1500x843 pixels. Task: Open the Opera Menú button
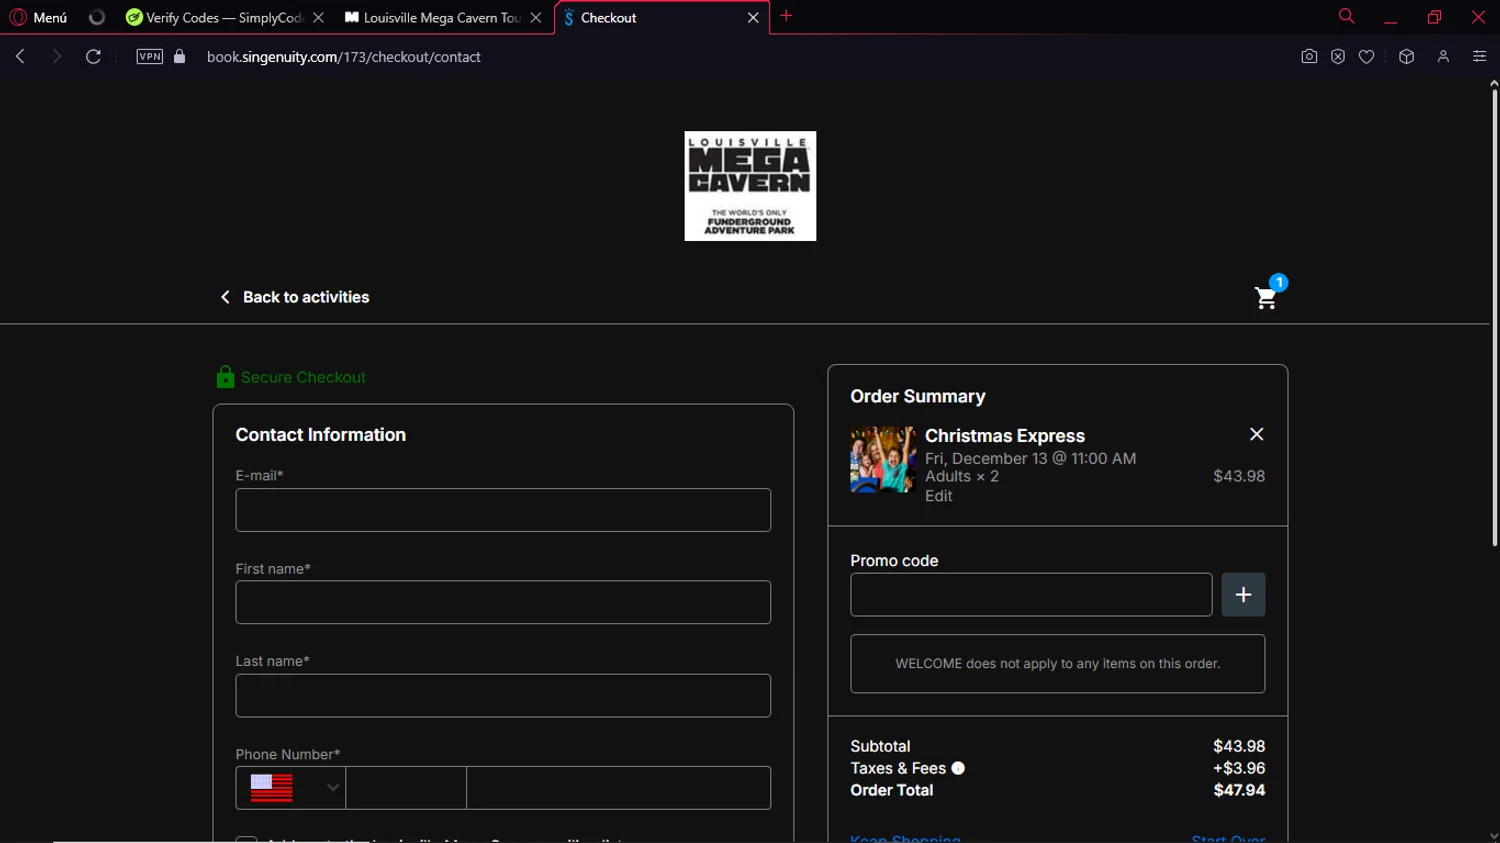click(x=38, y=17)
